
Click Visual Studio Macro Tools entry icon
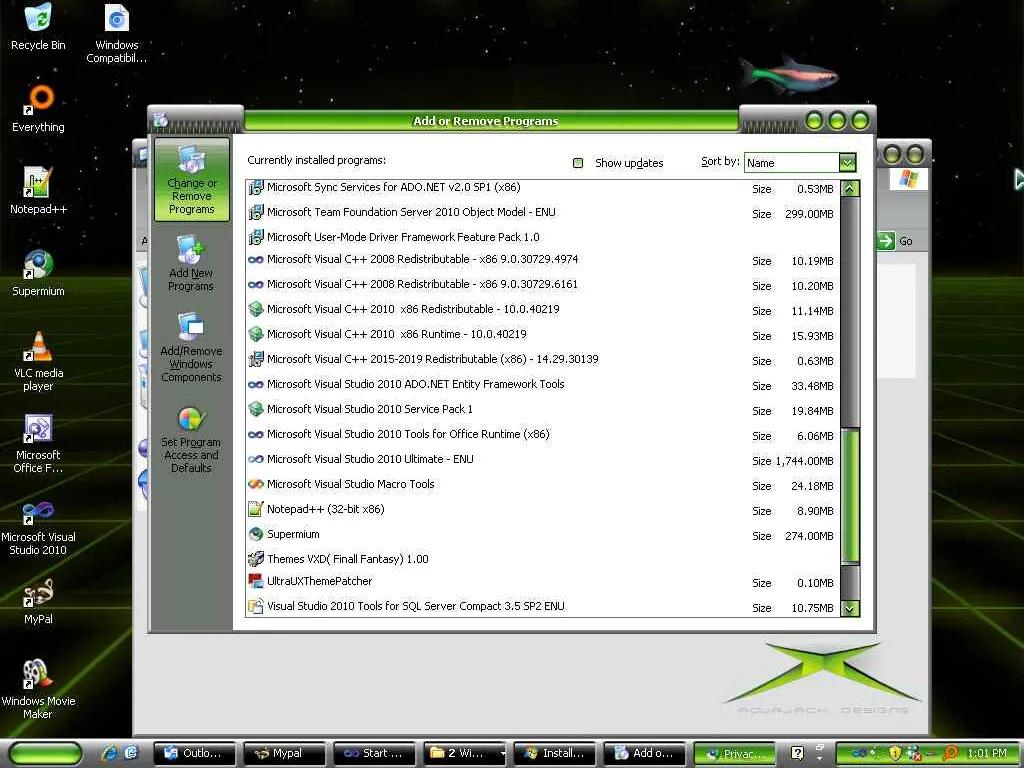pyautogui.click(x=256, y=484)
